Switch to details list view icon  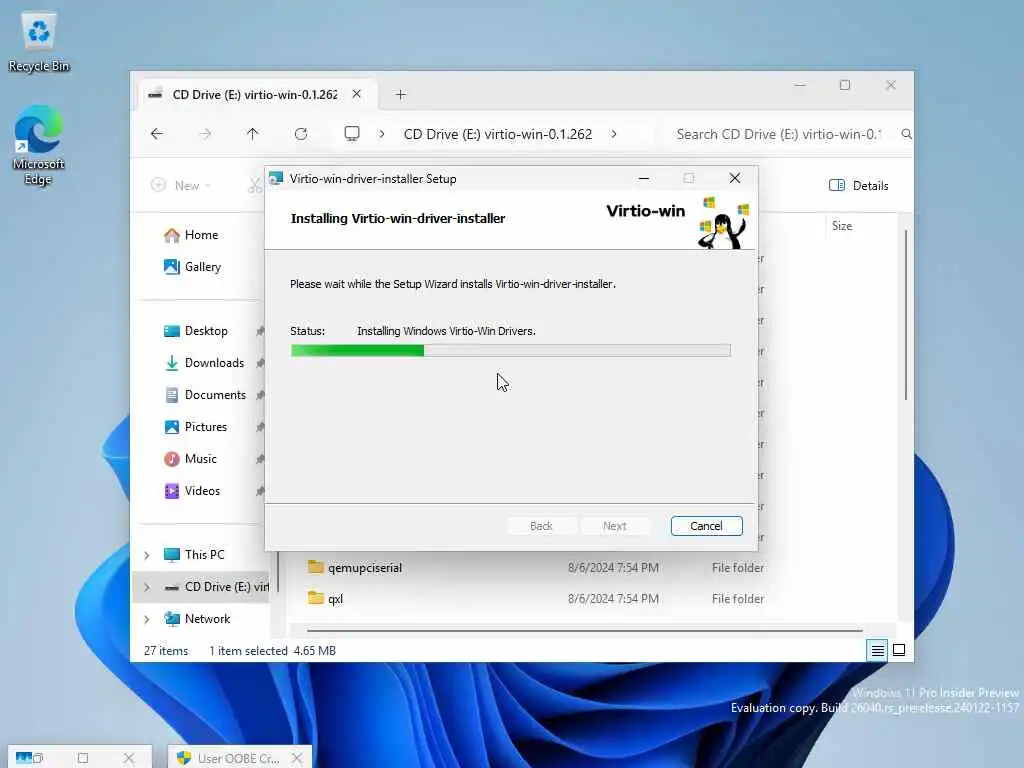[877, 650]
